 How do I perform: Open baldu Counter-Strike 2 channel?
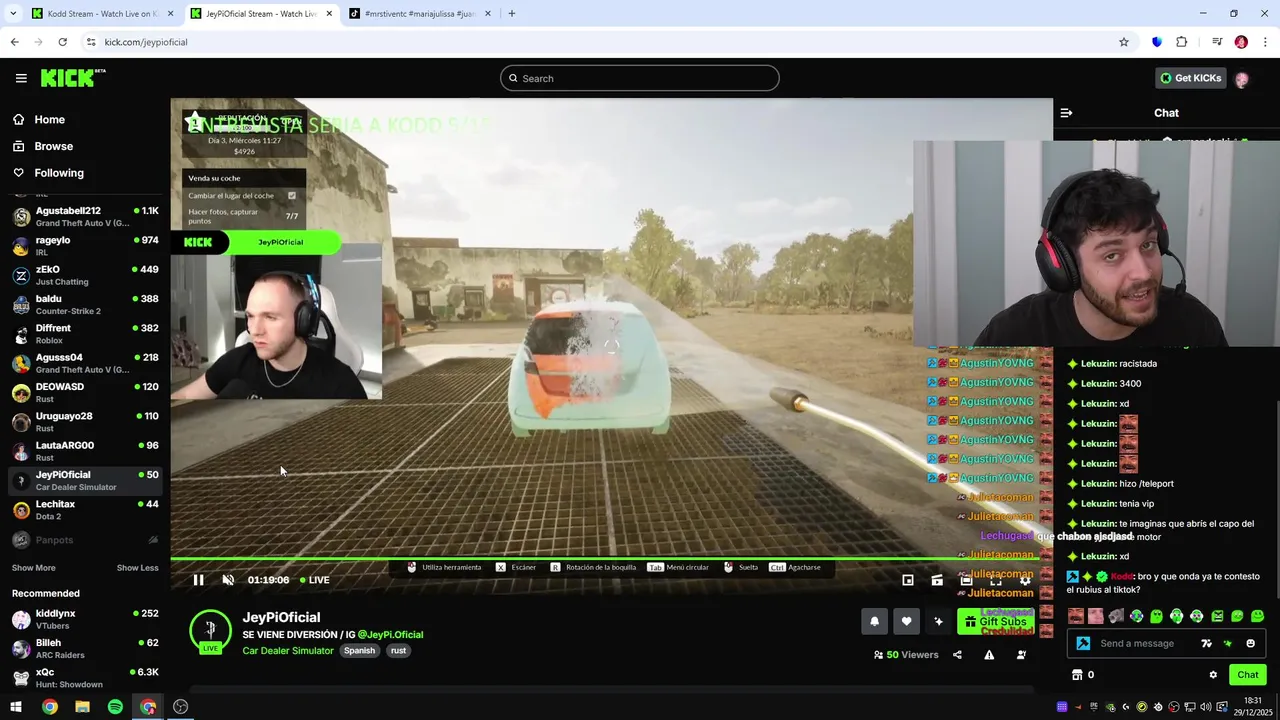[x=85, y=304]
